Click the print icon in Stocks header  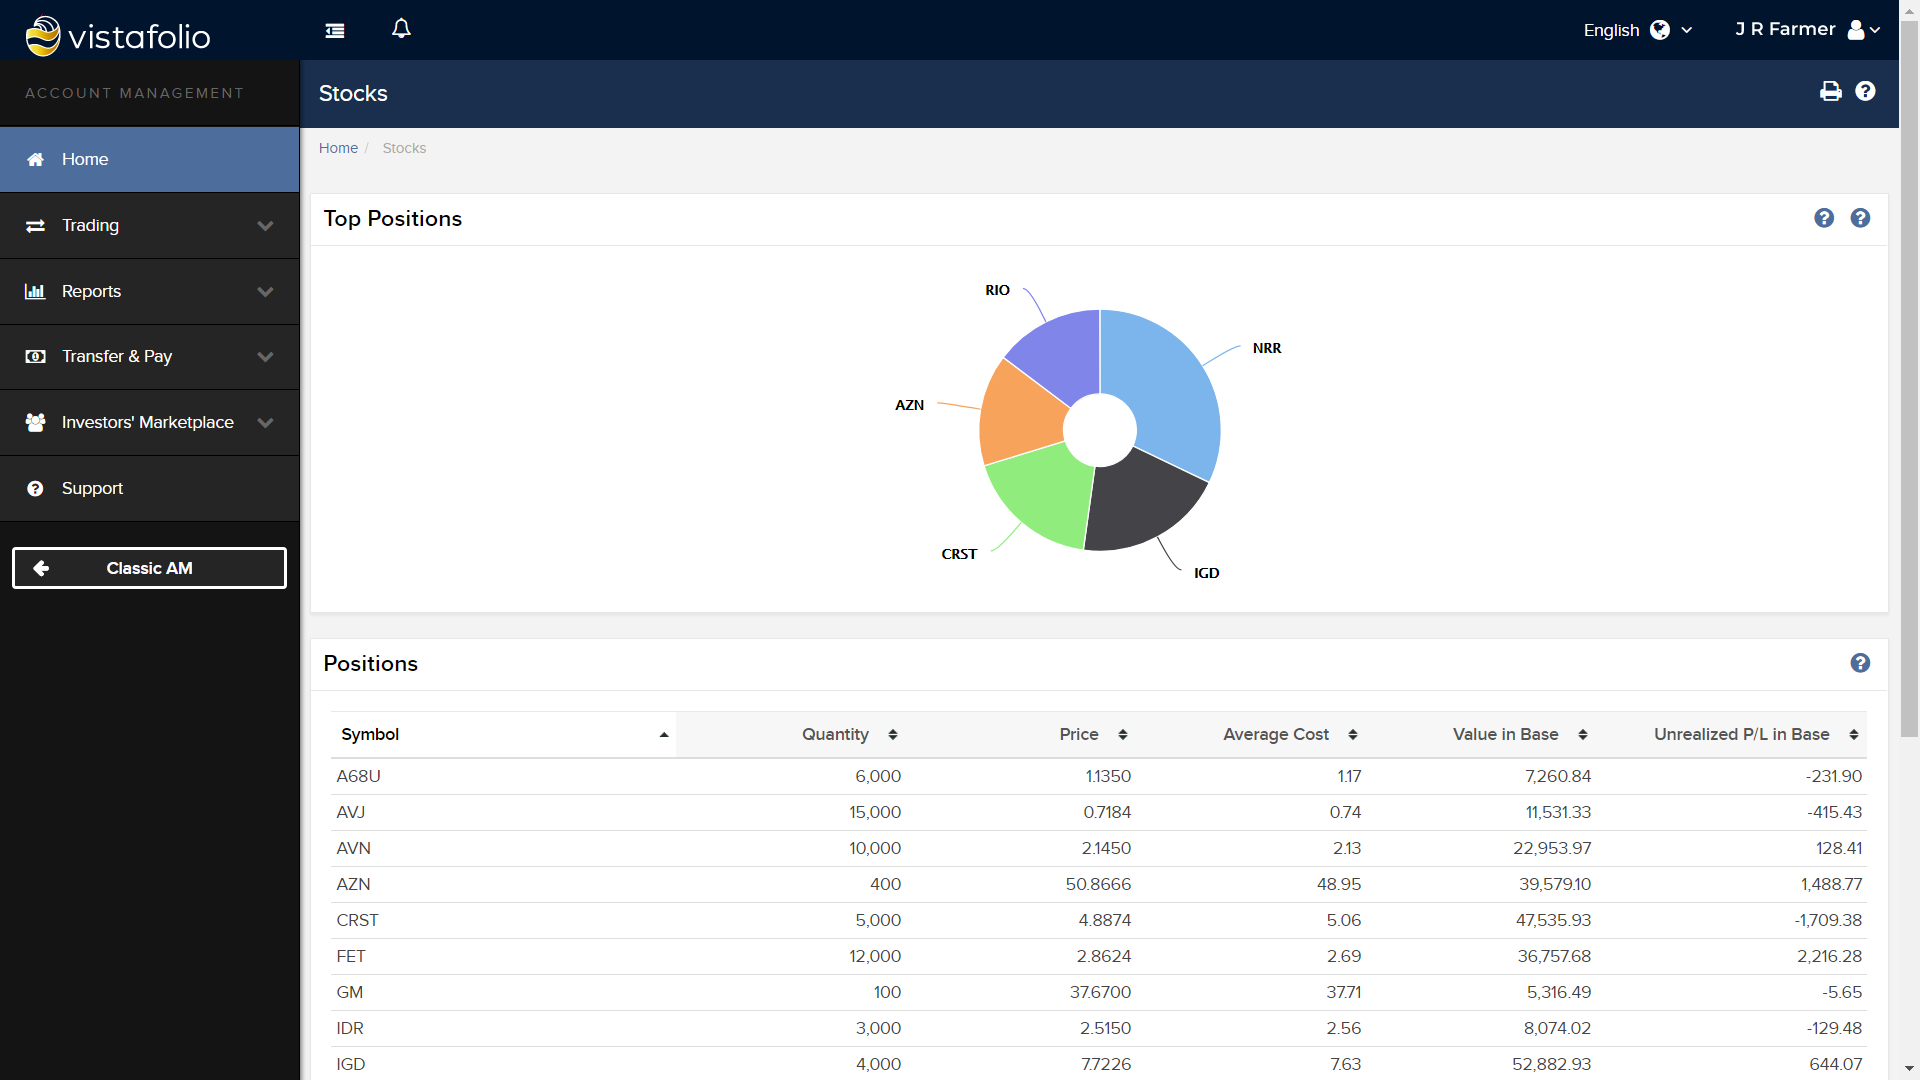(1830, 92)
